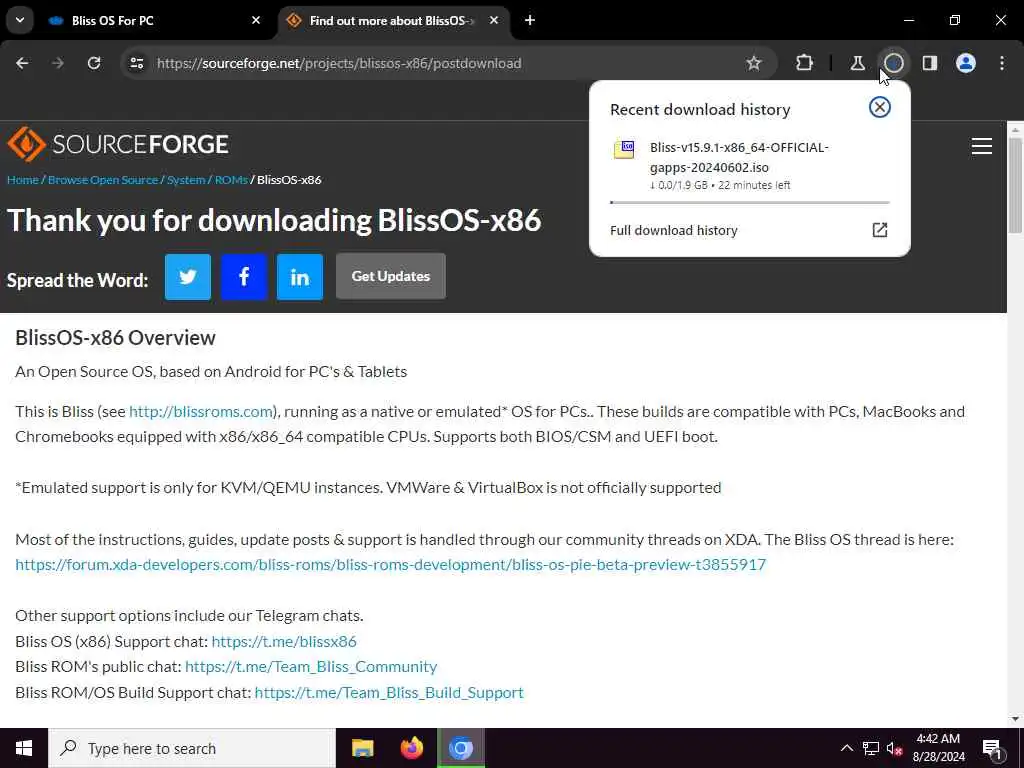The height and width of the screenshot is (768, 1024).
Task: Click the forward navigation arrow
Action: [58, 63]
